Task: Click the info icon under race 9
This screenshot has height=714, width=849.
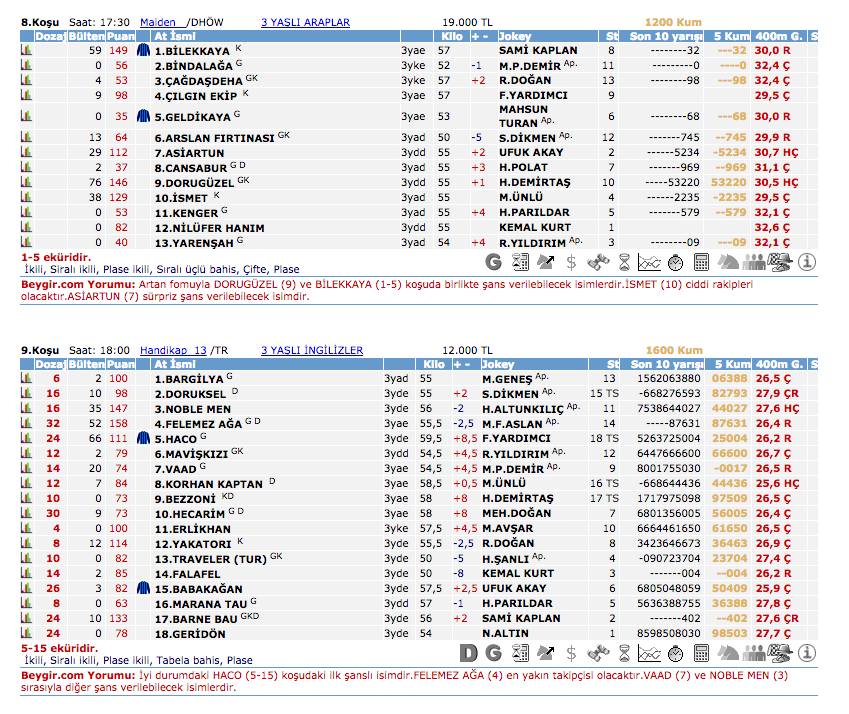Action: 806,653
